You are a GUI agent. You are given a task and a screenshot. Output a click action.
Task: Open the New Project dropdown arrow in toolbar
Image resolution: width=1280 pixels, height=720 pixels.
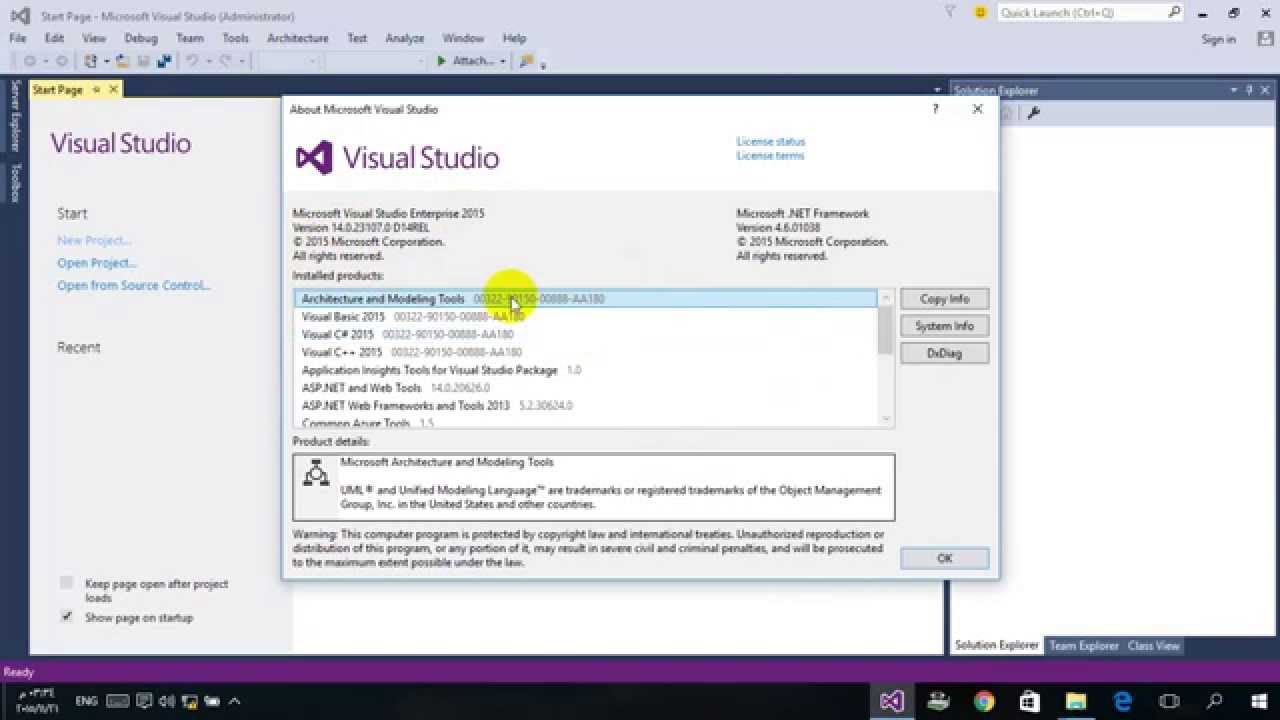pyautogui.click(x=106, y=61)
